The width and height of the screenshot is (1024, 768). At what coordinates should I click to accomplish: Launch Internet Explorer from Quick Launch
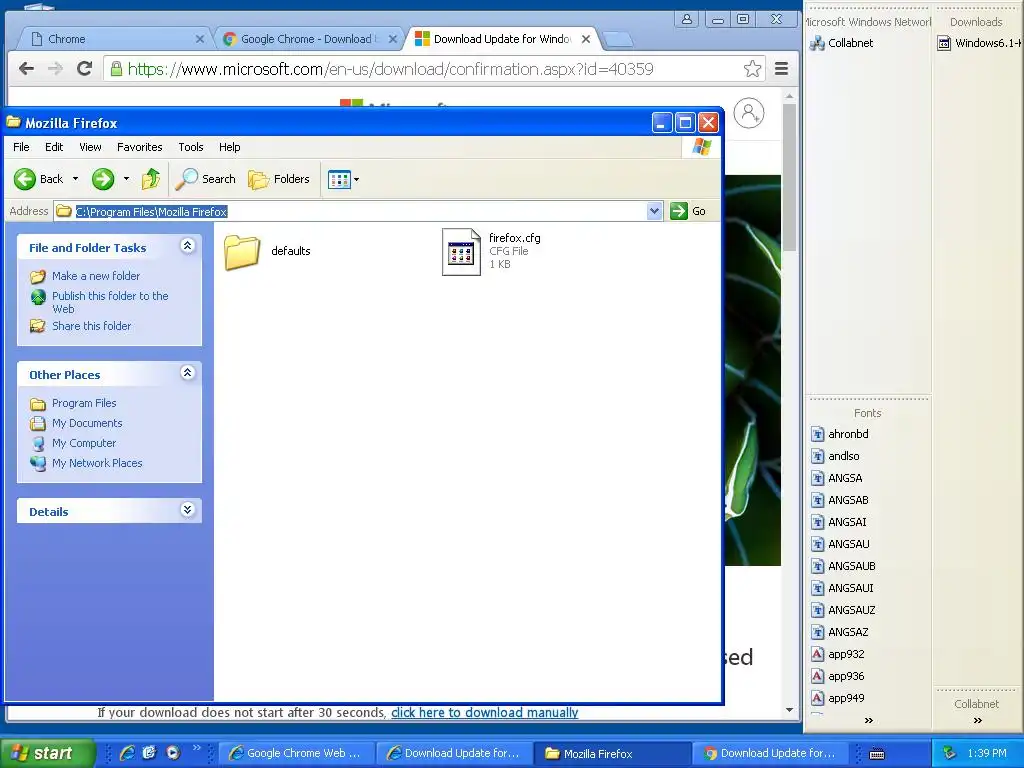coord(127,753)
